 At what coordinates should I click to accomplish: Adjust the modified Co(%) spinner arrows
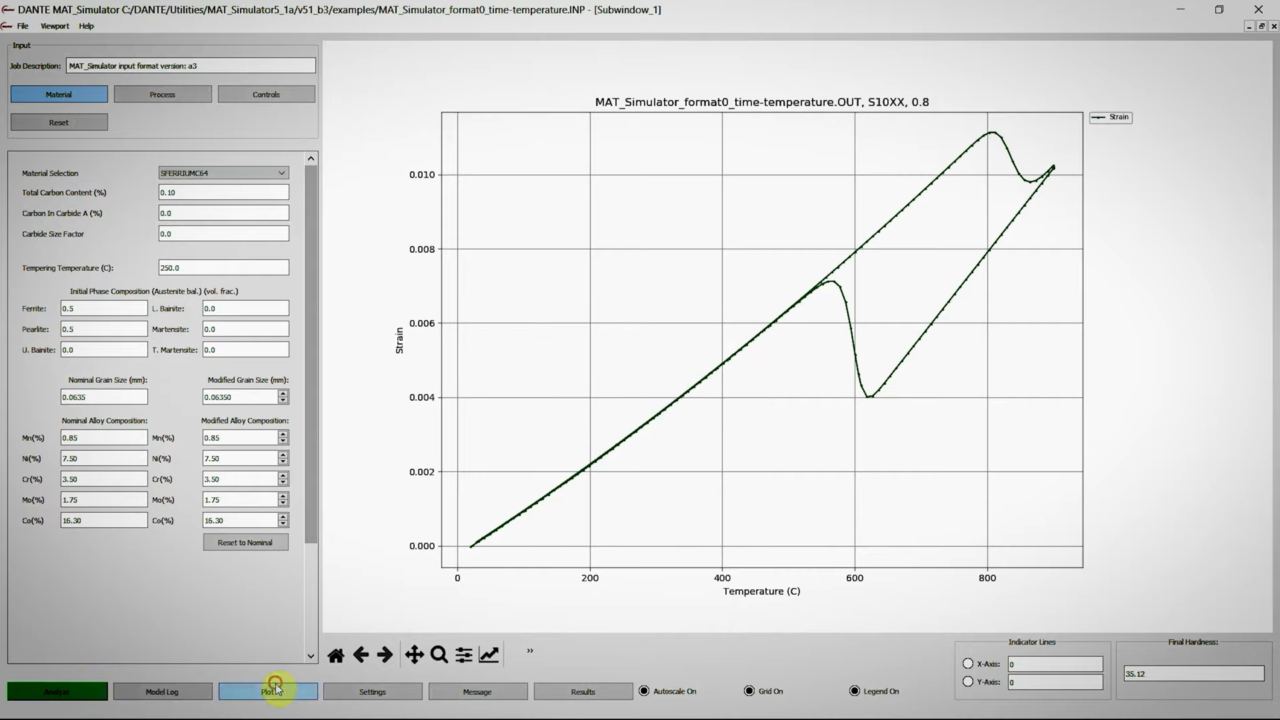tap(283, 521)
